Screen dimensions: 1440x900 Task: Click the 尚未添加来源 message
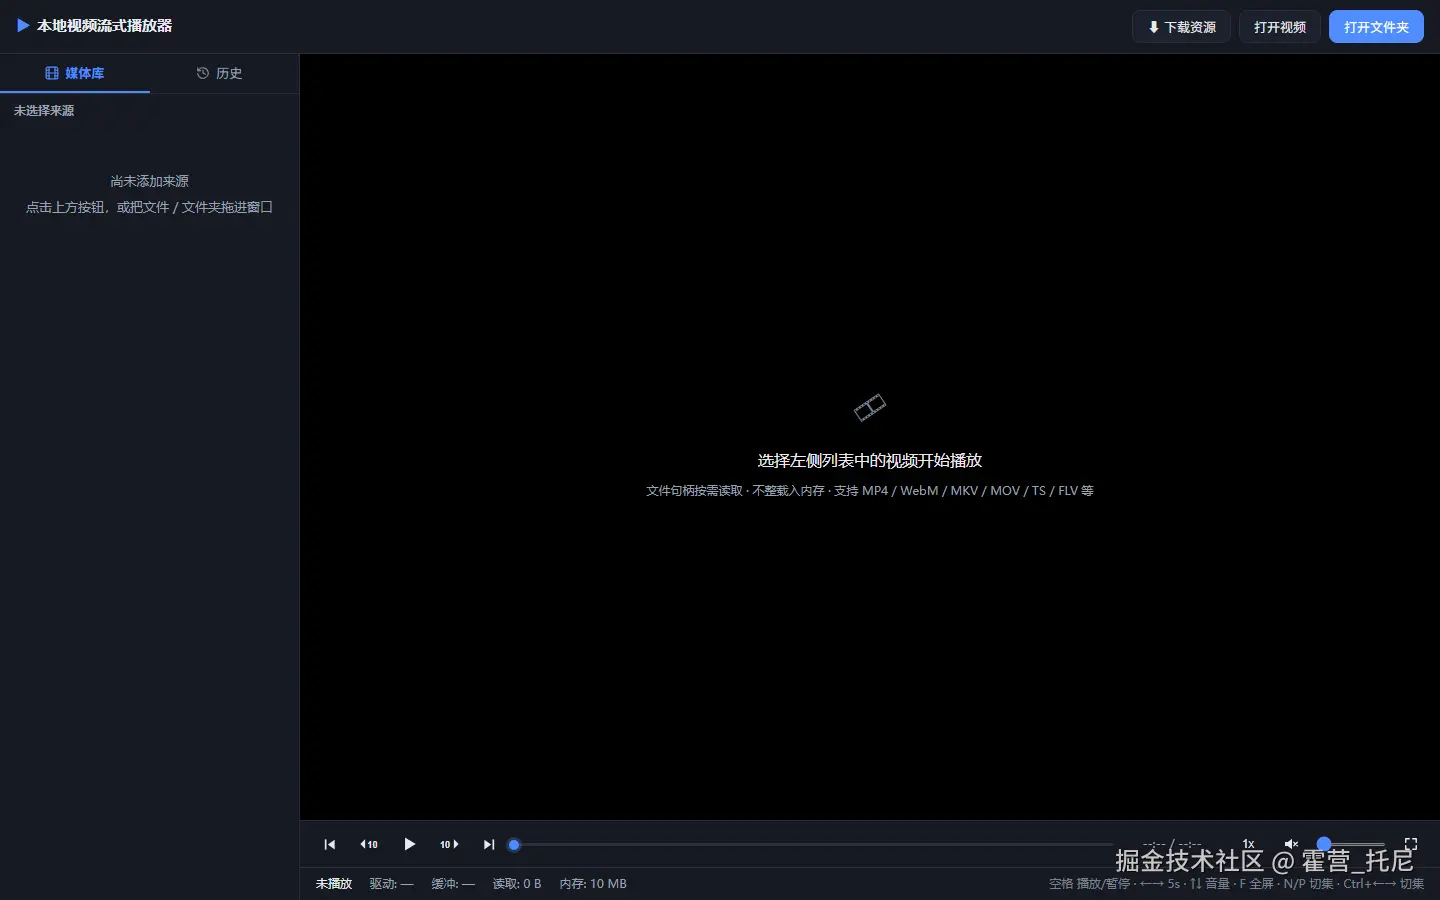pos(150,181)
